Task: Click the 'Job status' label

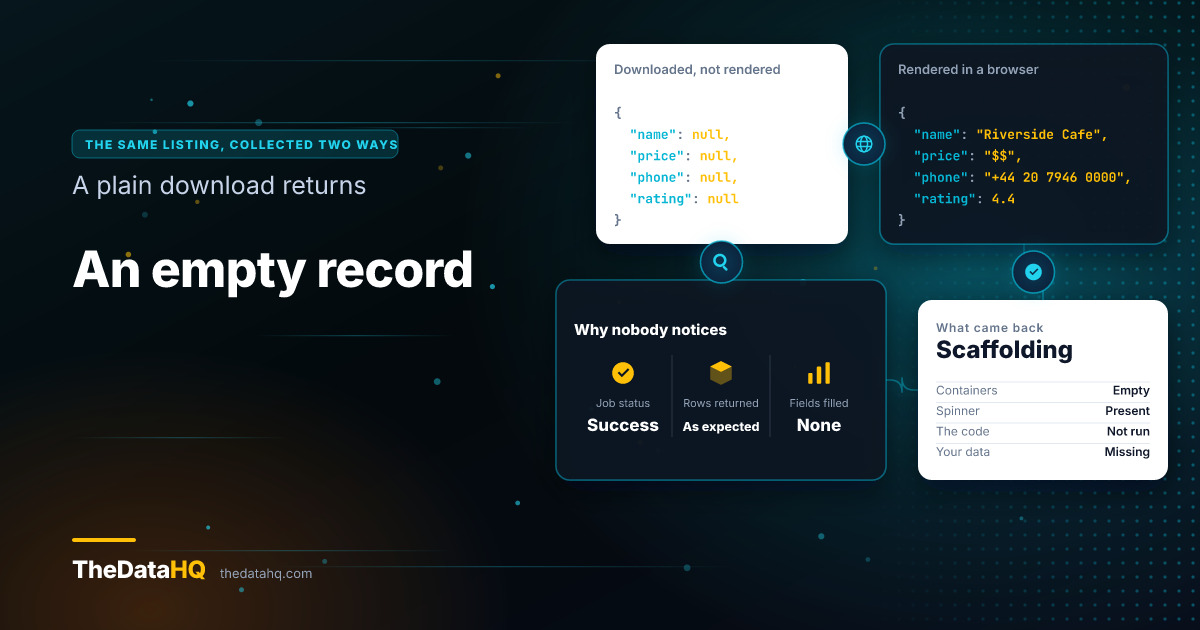Action: [623, 404]
